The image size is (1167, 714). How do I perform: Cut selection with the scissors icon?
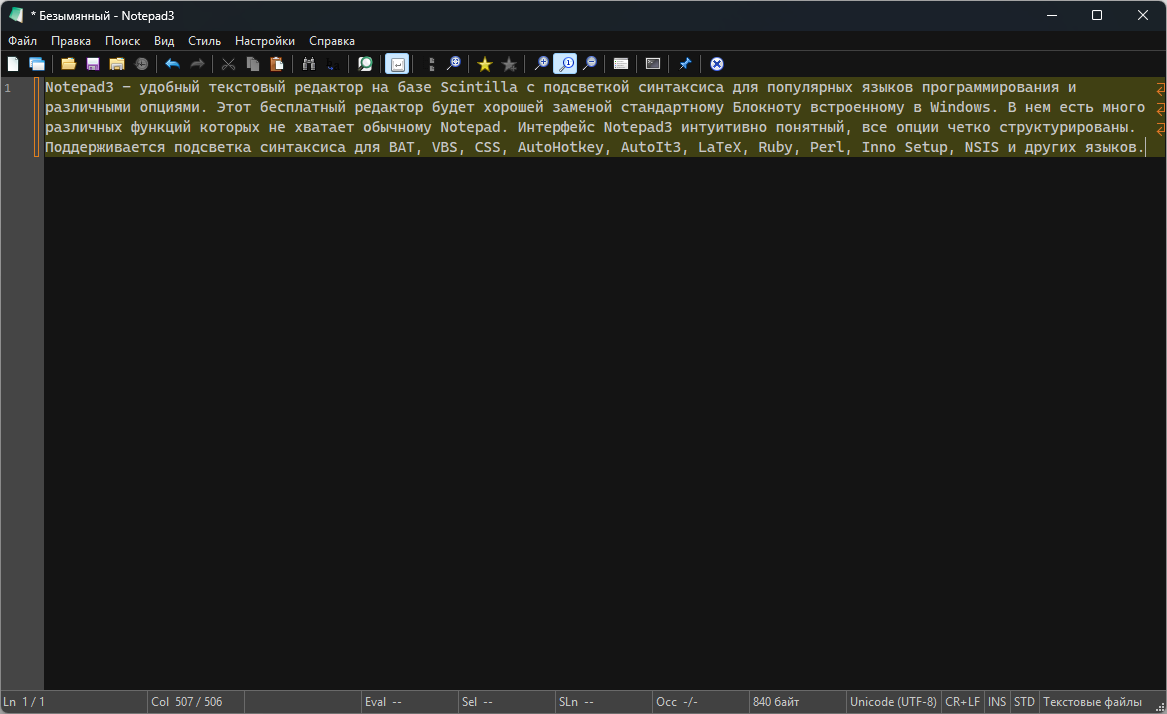point(228,64)
